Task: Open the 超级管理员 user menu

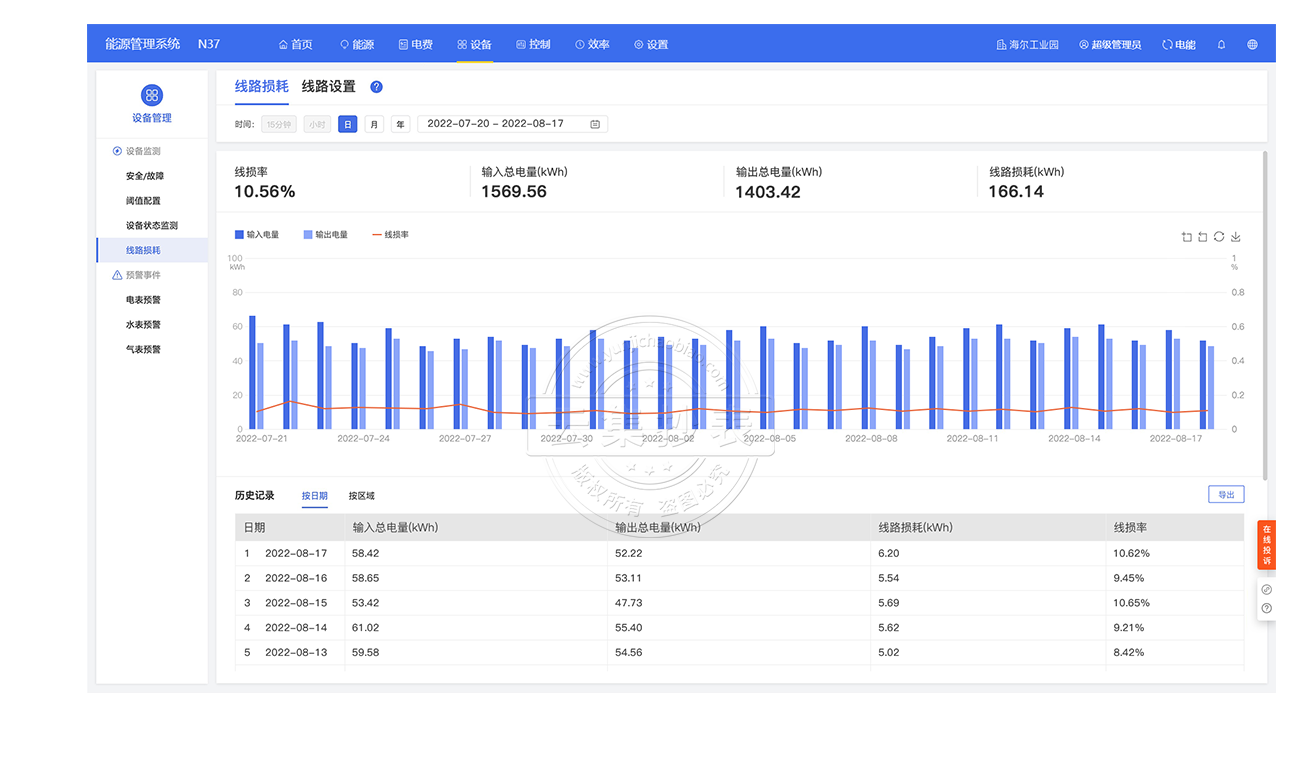Action: pyautogui.click(x=1110, y=45)
